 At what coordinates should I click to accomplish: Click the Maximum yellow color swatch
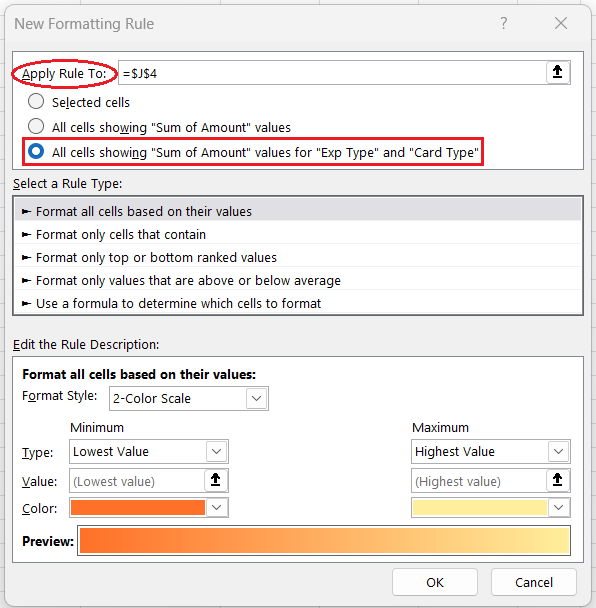(480, 508)
